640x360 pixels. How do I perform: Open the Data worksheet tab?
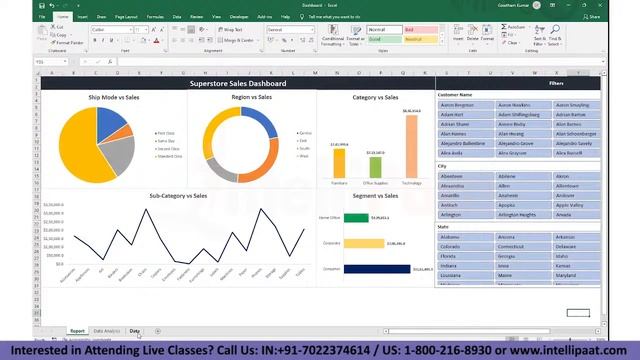(135, 331)
